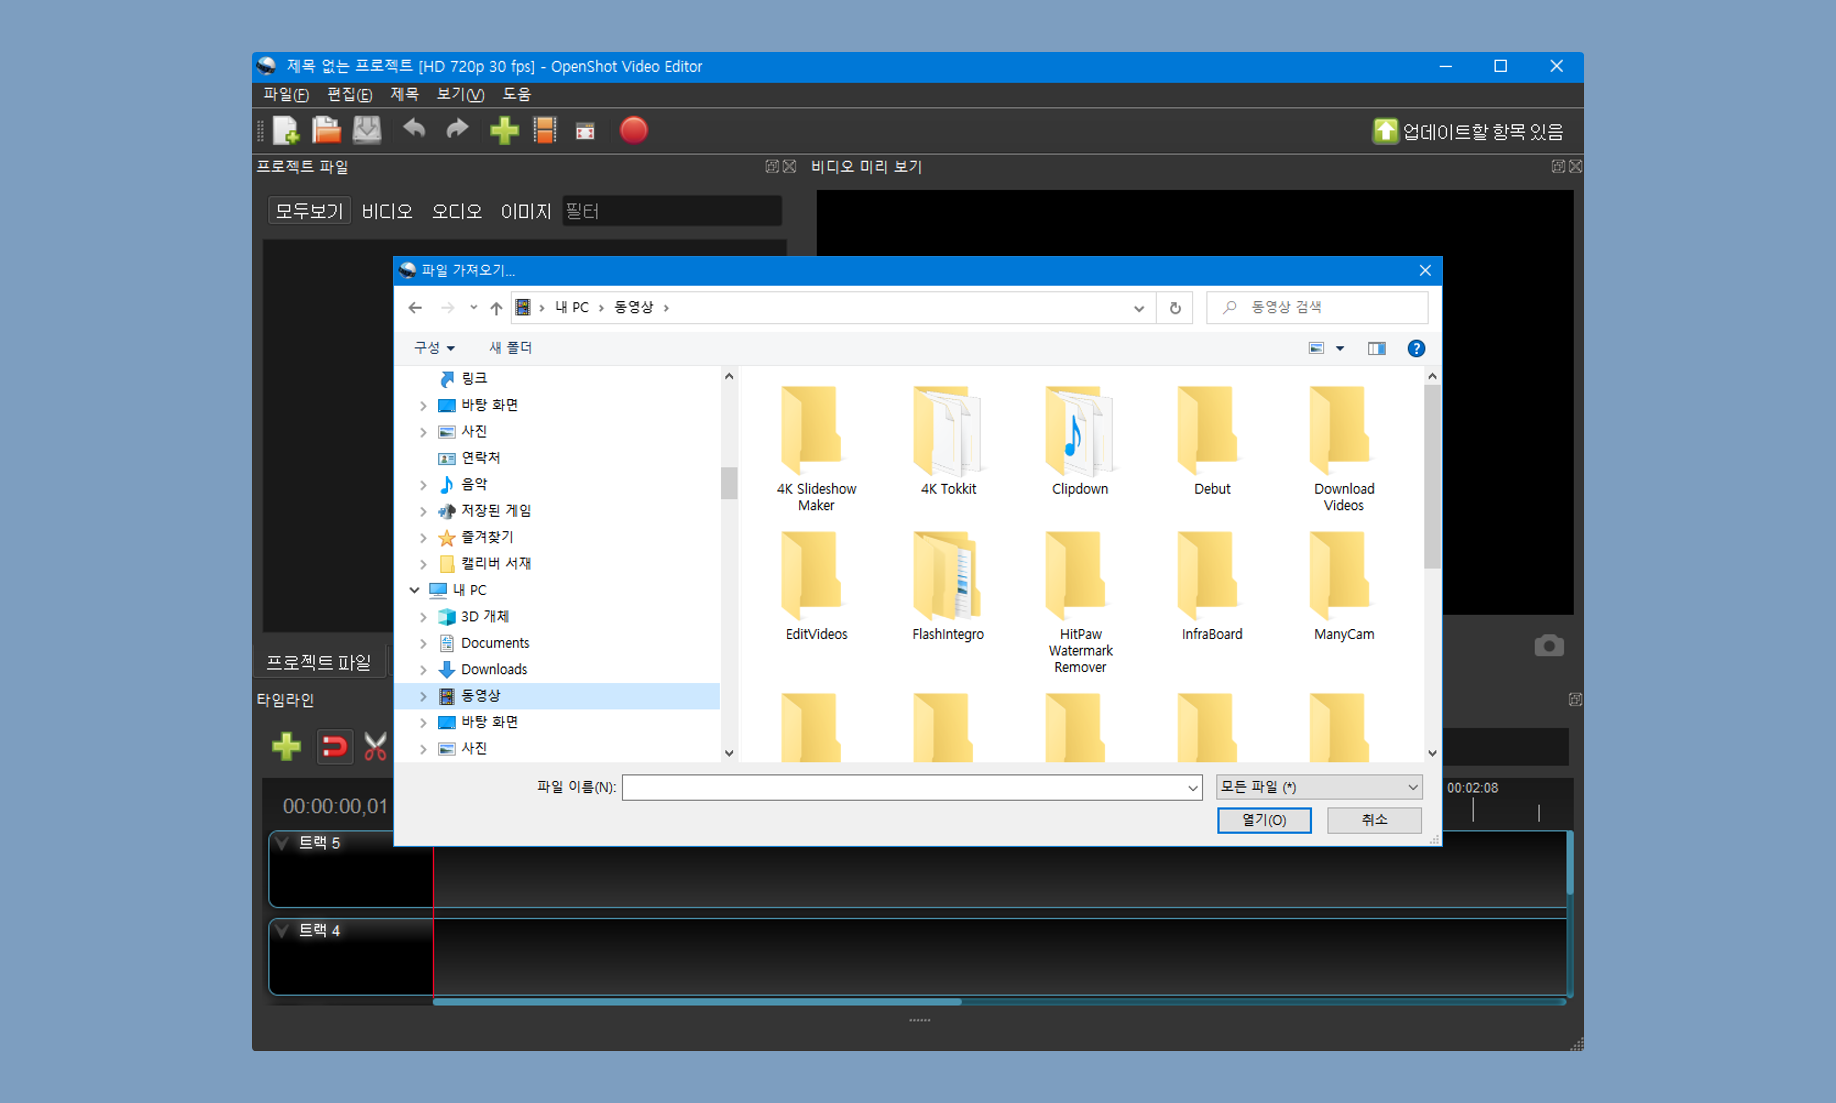Click the up one level arrow
Image resolution: width=1836 pixels, height=1103 pixels.
pyautogui.click(x=496, y=308)
